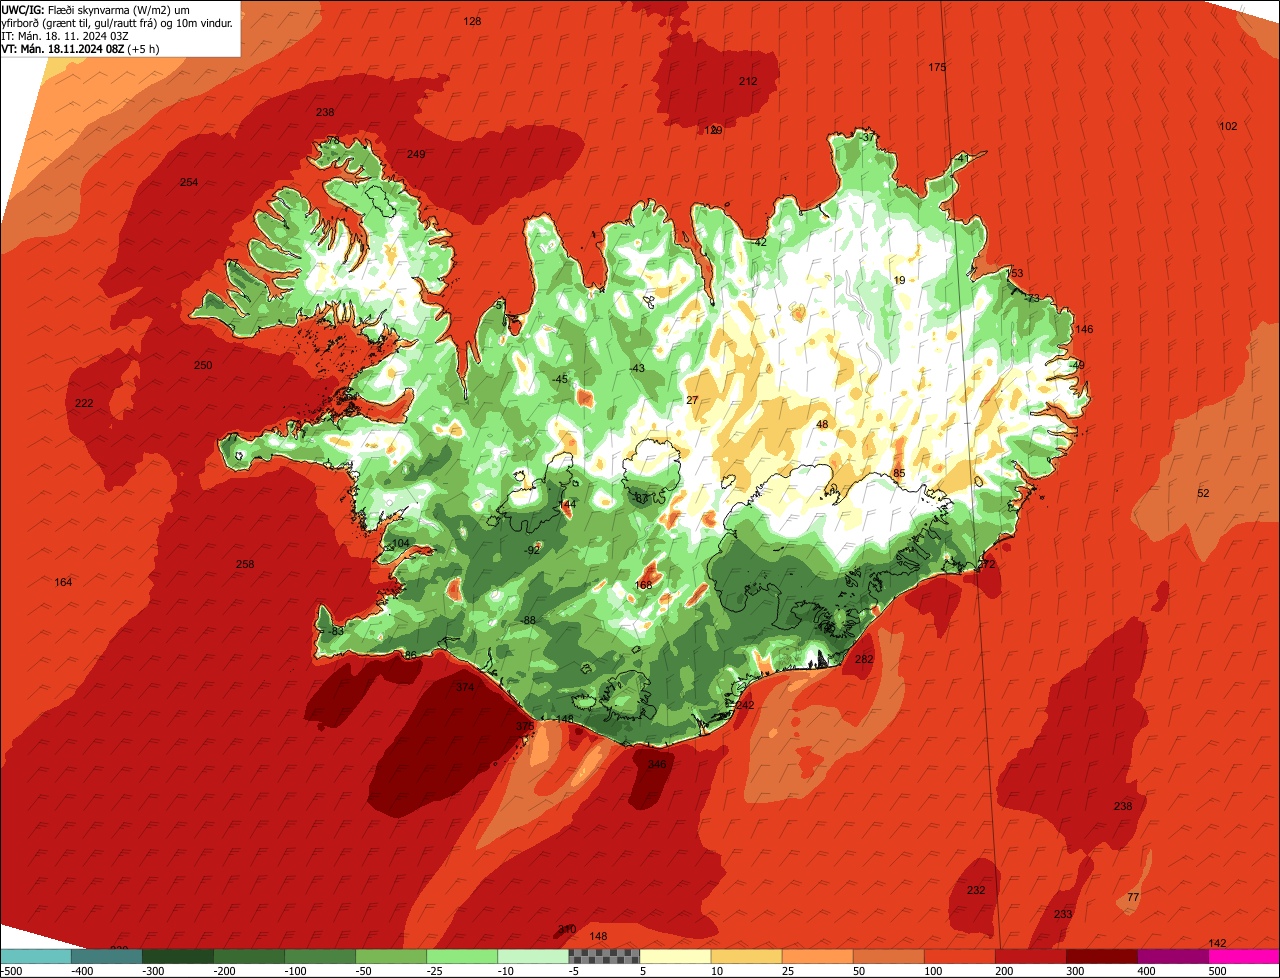This screenshot has width=1280, height=978.
Task: Select the -43 value in north-central Iceland
Action: 637,369
